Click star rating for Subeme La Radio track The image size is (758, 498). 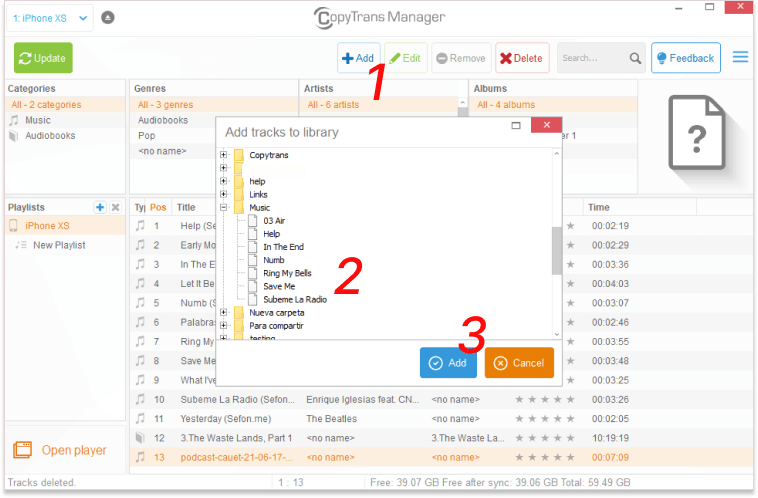545,399
